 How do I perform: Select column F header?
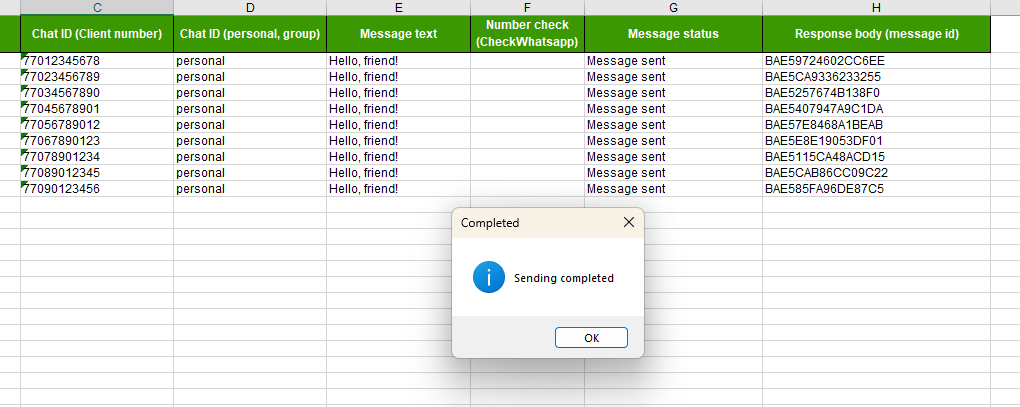click(527, 8)
